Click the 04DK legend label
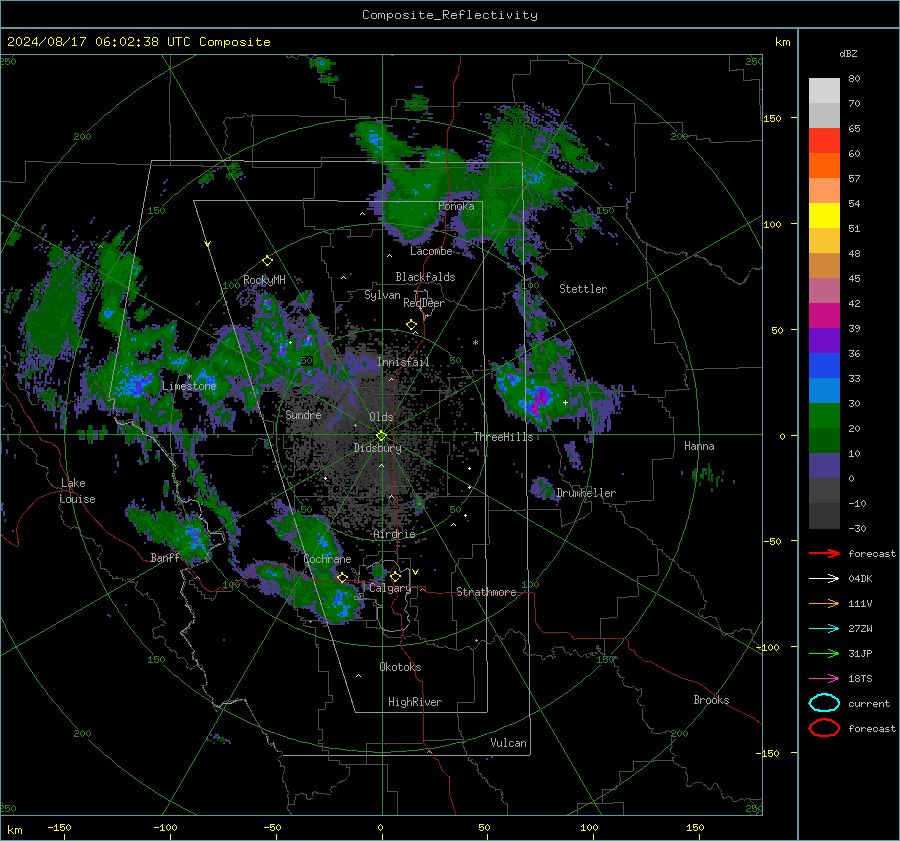The height and width of the screenshot is (841, 900). [860, 579]
